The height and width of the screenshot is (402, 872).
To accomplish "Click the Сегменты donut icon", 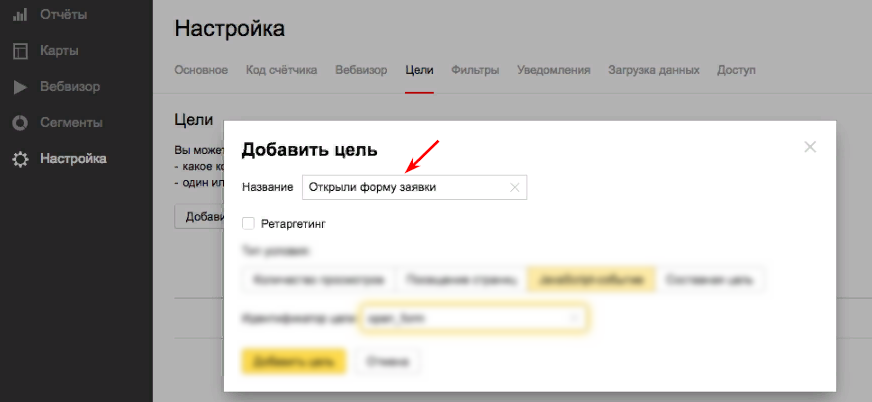I will point(20,123).
